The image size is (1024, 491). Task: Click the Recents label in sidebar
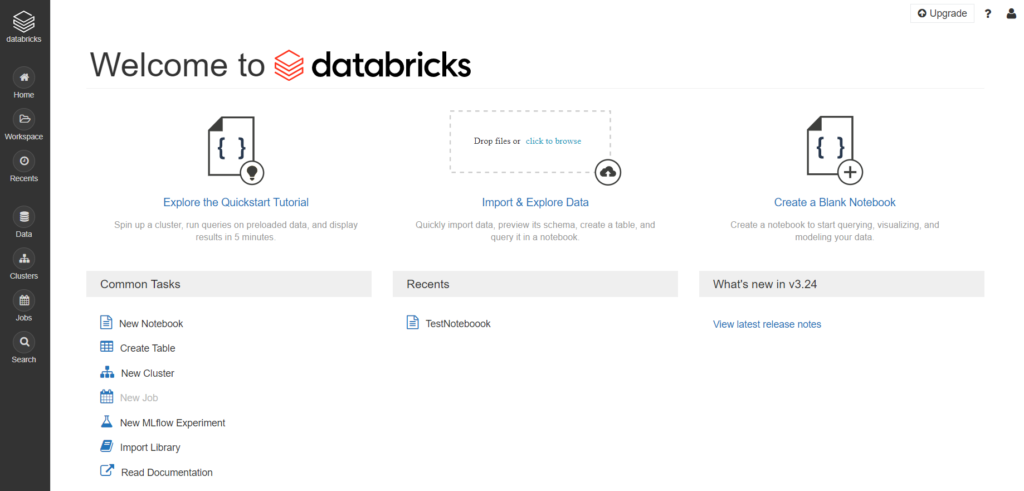click(24, 179)
